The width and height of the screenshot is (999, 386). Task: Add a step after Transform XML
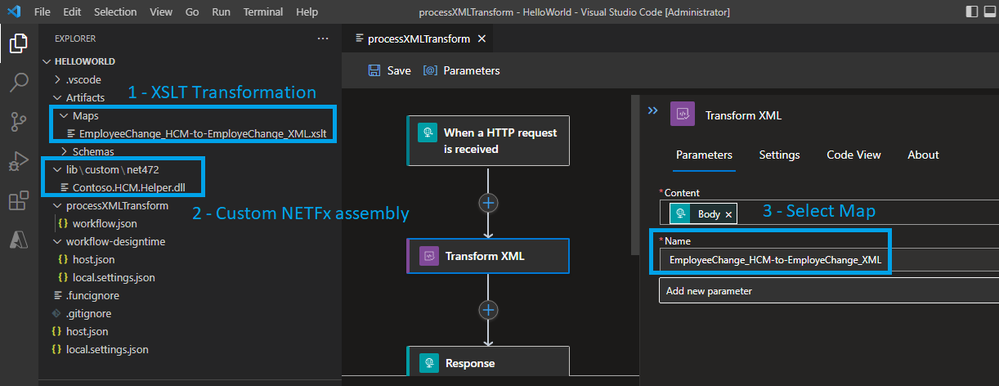[x=488, y=310]
